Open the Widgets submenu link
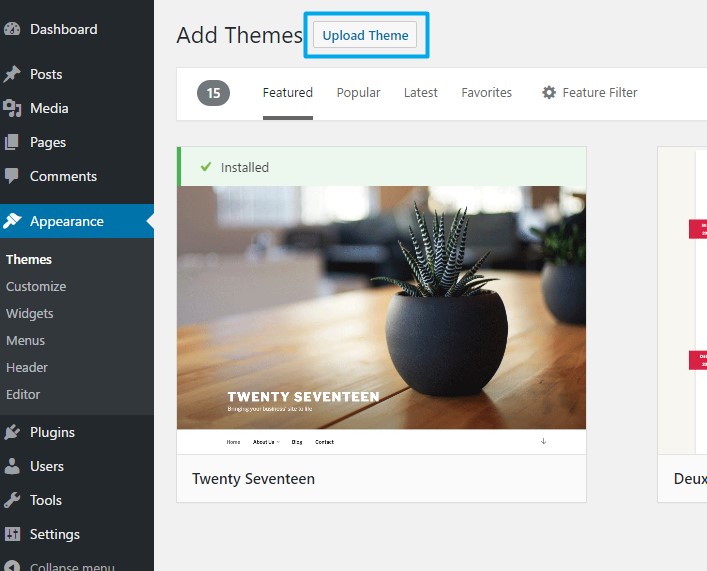Image resolution: width=707 pixels, height=571 pixels. (x=30, y=313)
